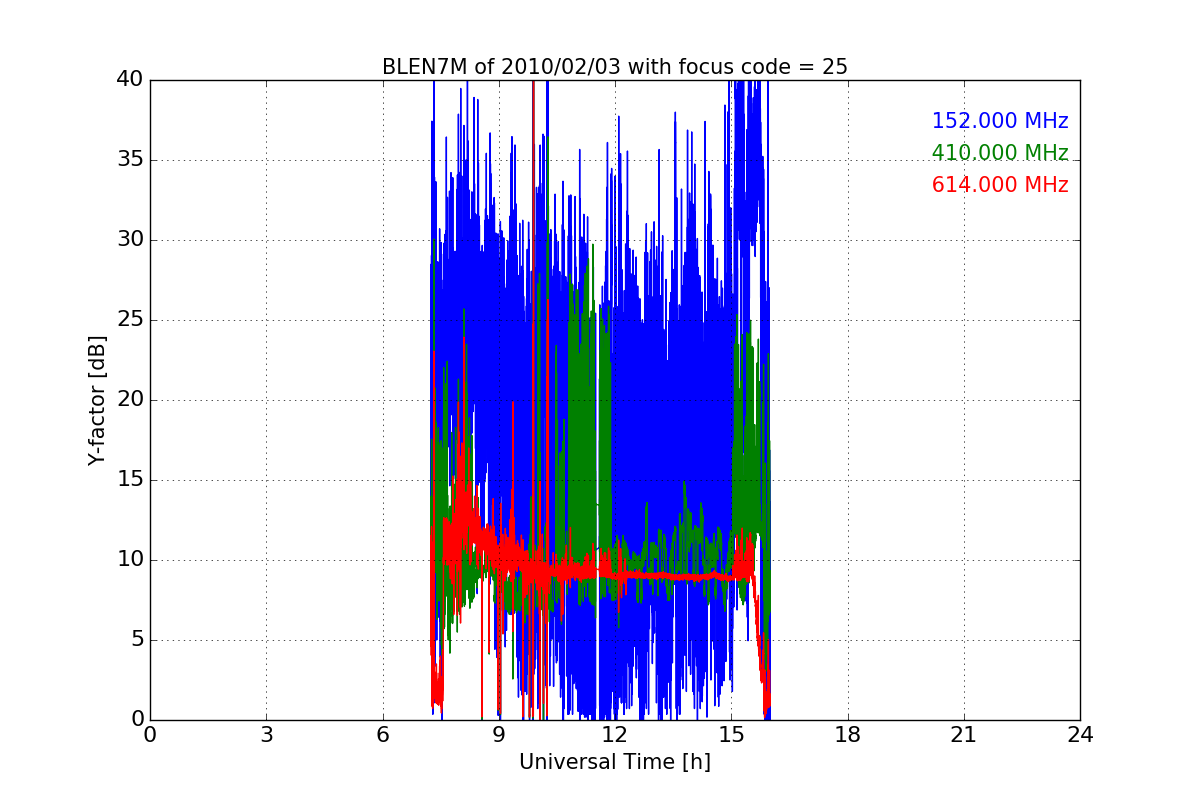
Task: Click x-axis tick label '15'
Action: (x=731, y=735)
